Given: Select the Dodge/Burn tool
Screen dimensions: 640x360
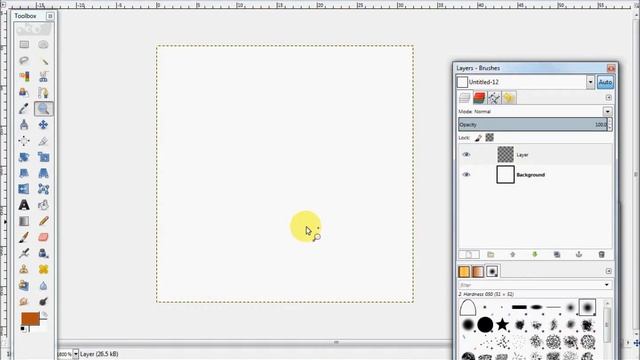Looking at the screenshot, I should pyautogui.click(x=43, y=302).
